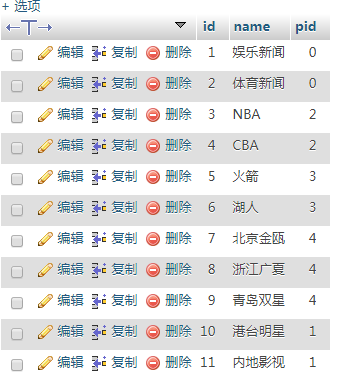The width and height of the screenshot is (362, 374).
Task: Open the column options dropdown triangle
Action: tap(180, 25)
